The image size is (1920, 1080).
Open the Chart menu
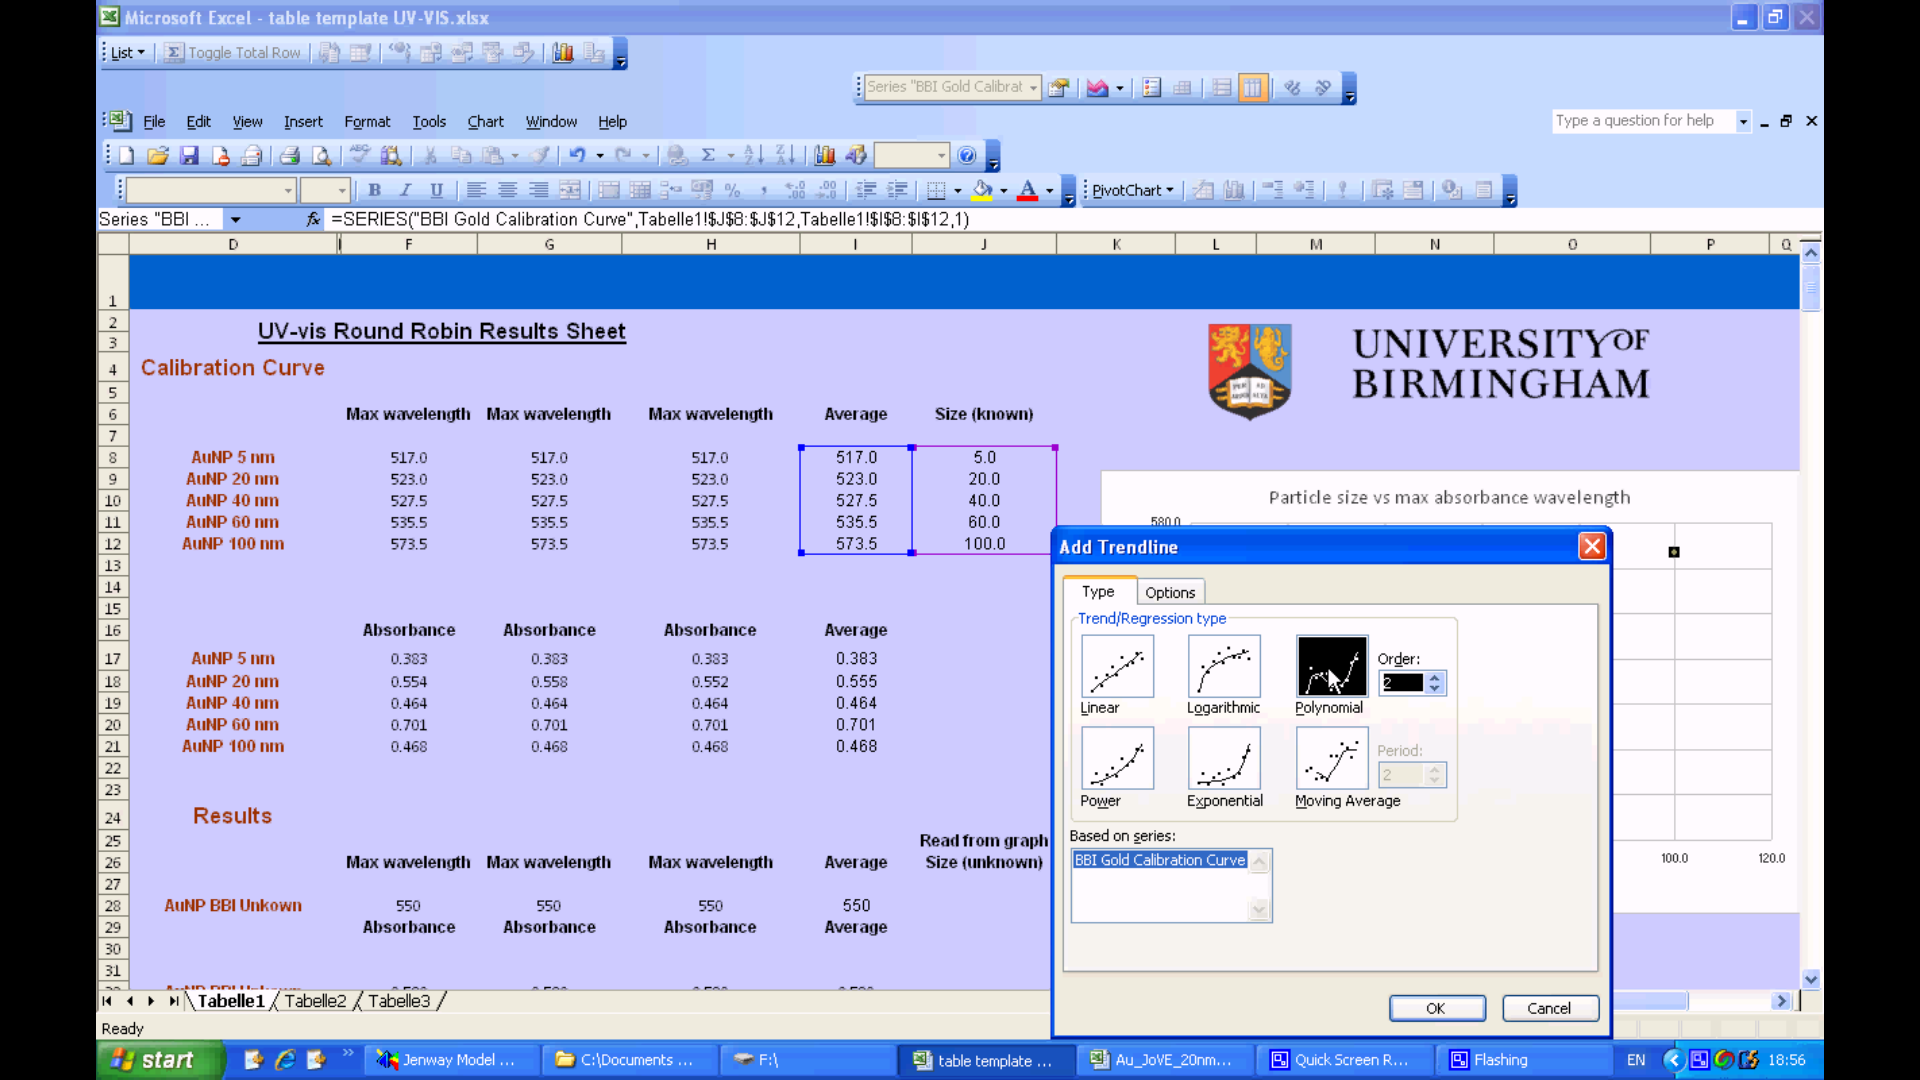point(485,122)
